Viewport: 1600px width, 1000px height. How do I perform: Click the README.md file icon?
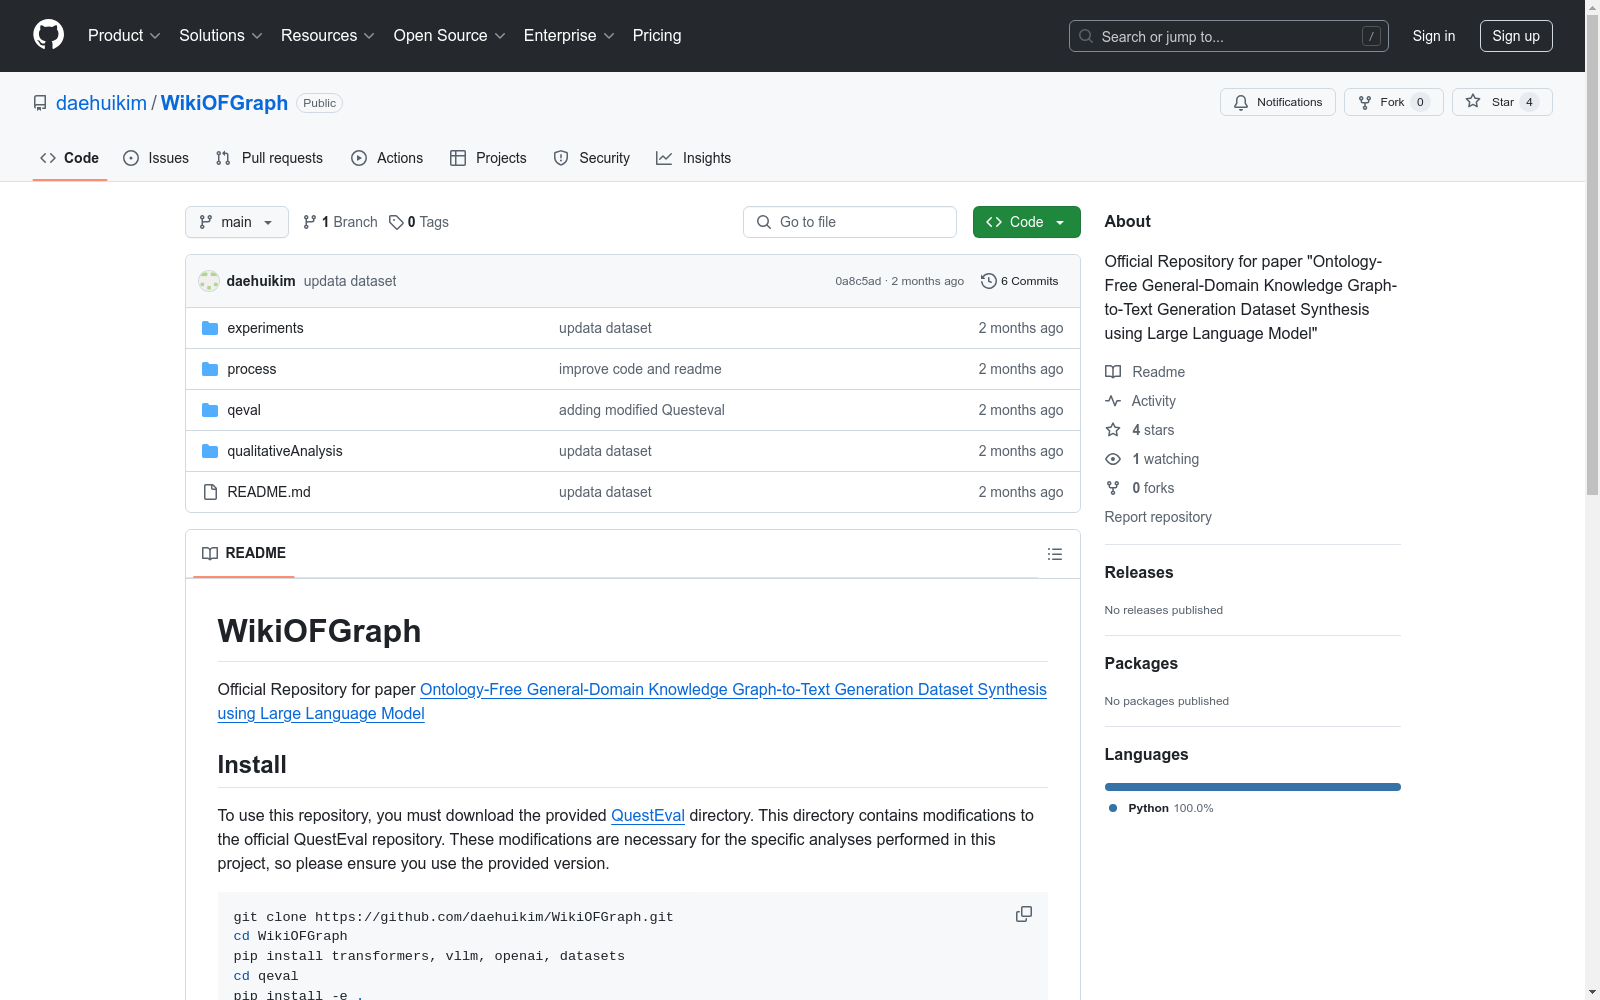point(210,492)
